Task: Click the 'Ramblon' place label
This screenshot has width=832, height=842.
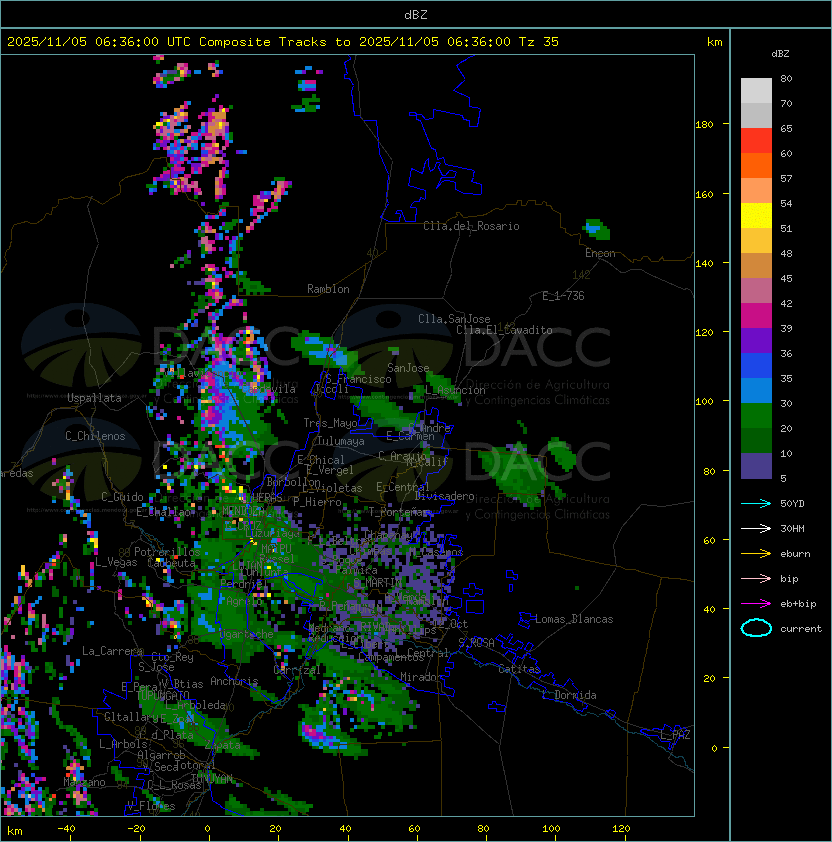Action: pos(328,289)
